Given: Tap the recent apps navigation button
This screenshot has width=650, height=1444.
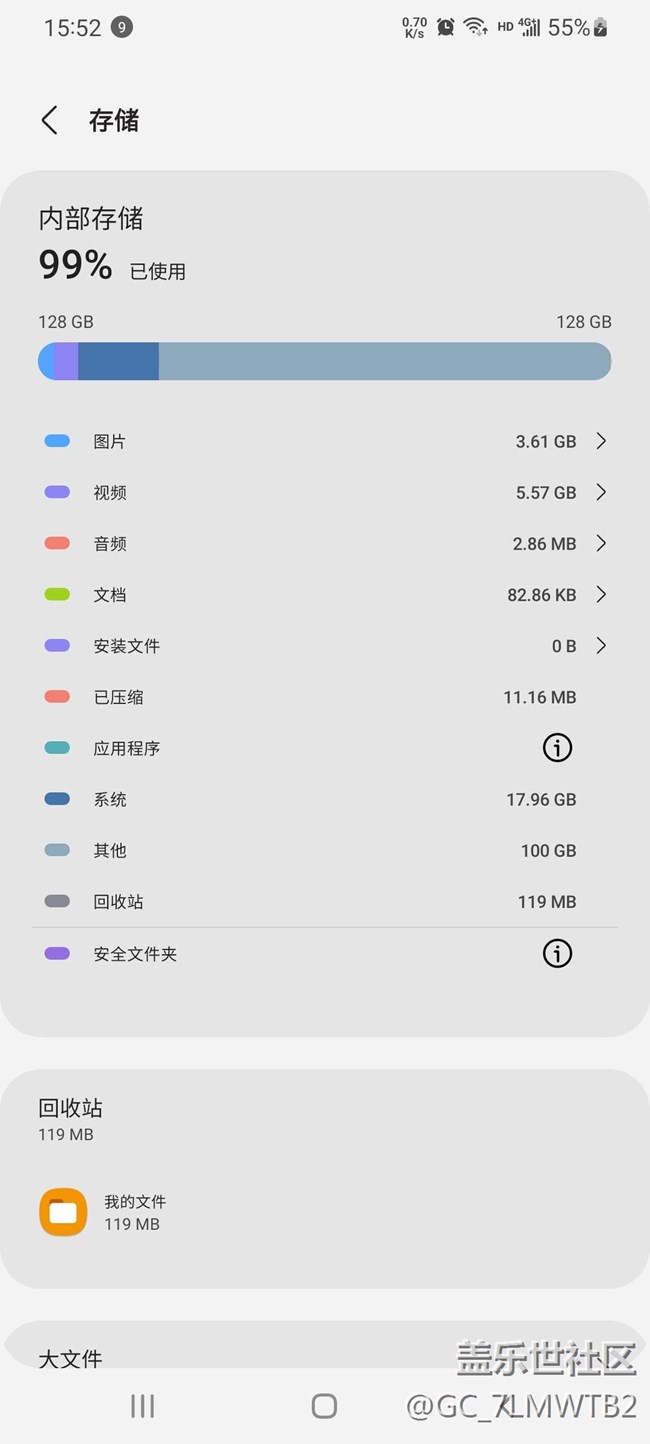Looking at the screenshot, I should [x=143, y=1406].
